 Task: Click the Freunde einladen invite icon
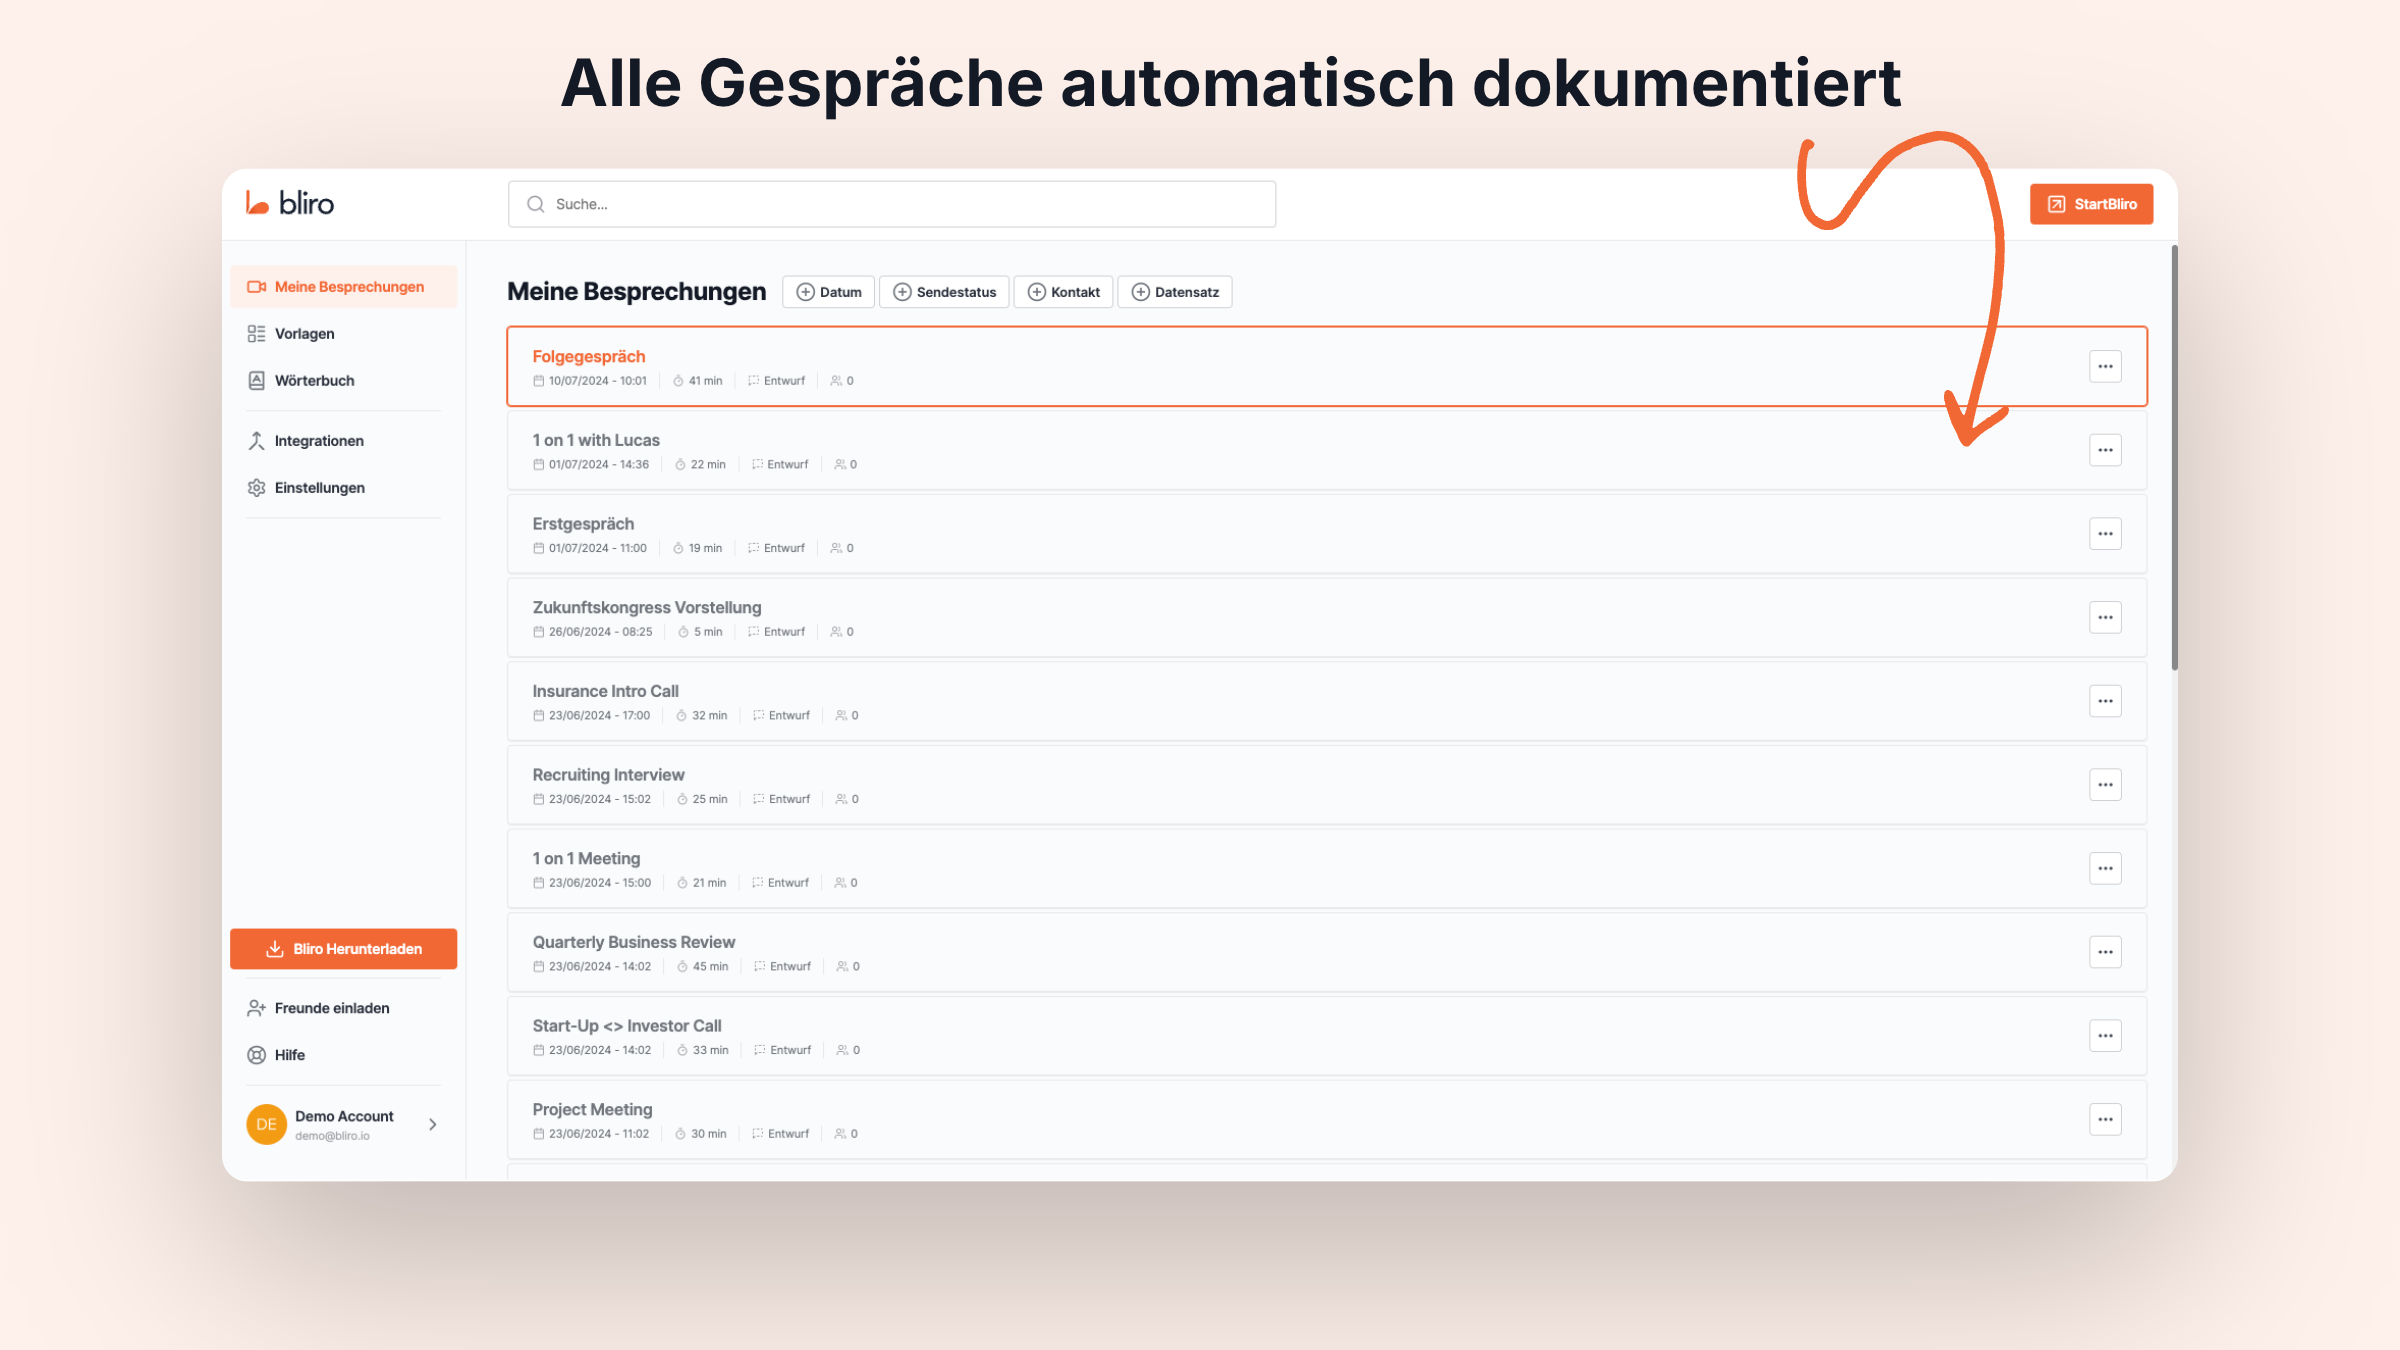tap(257, 1008)
